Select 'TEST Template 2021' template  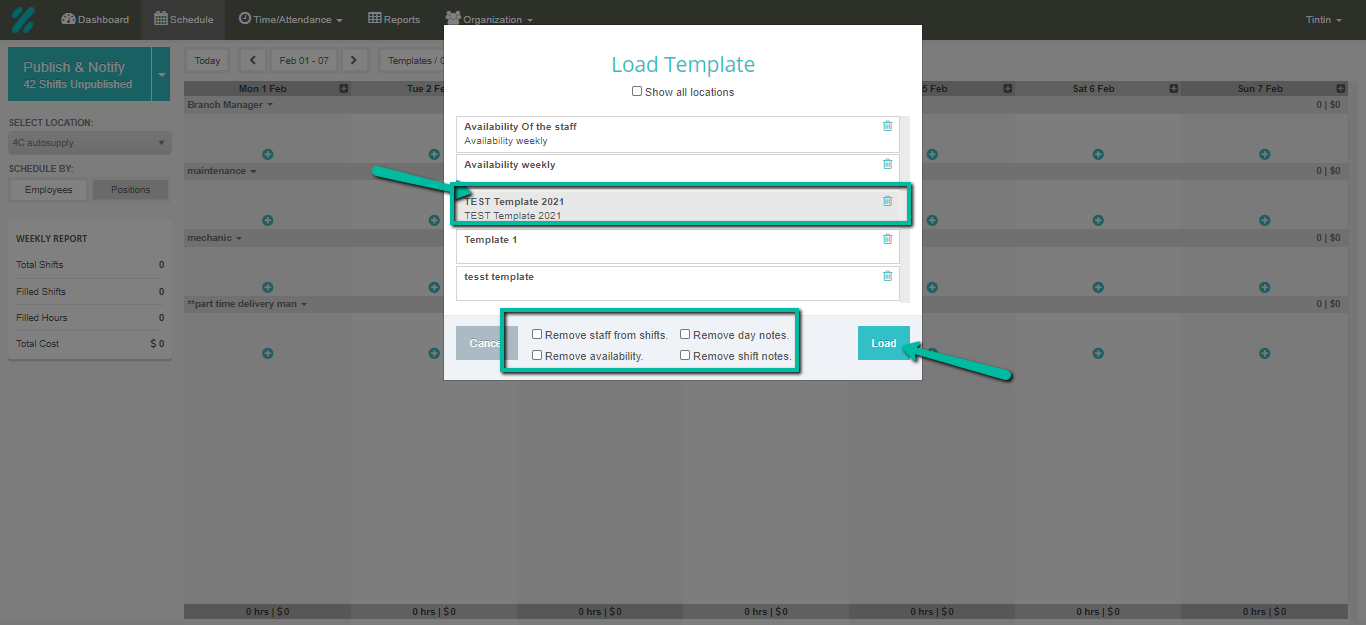(x=677, y=208)
